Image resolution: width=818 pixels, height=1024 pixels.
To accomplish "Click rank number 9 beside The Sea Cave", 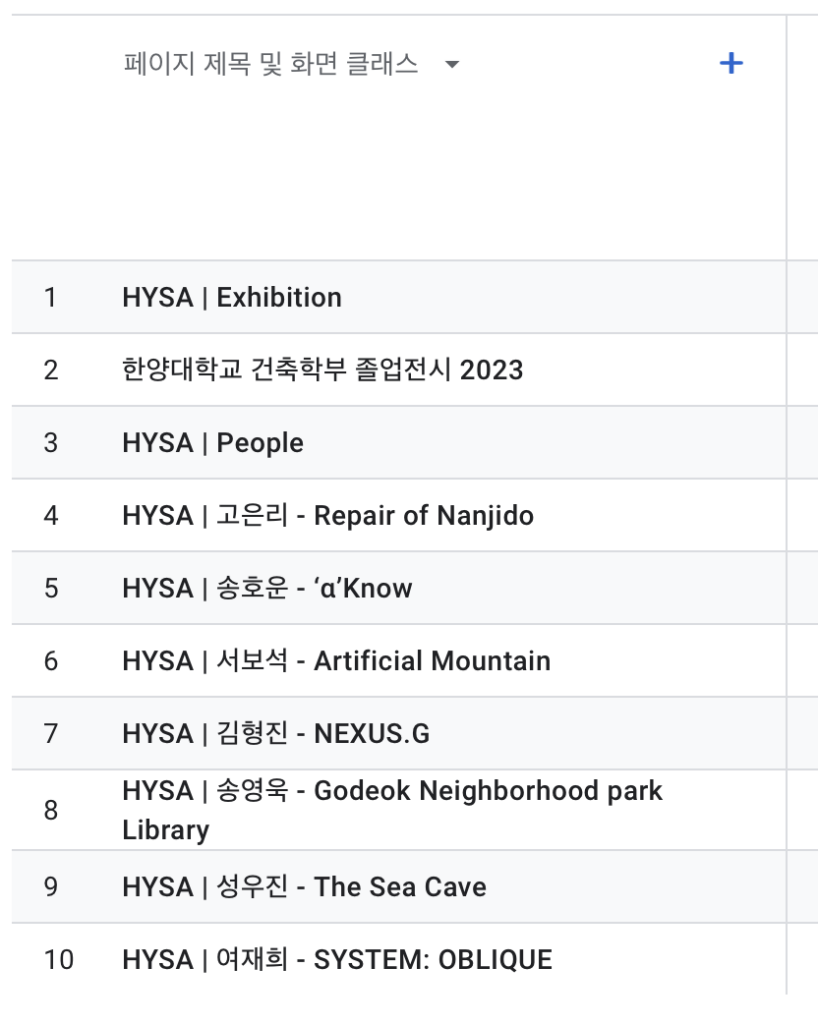I will pyautogui.click(x=51, y=887).
